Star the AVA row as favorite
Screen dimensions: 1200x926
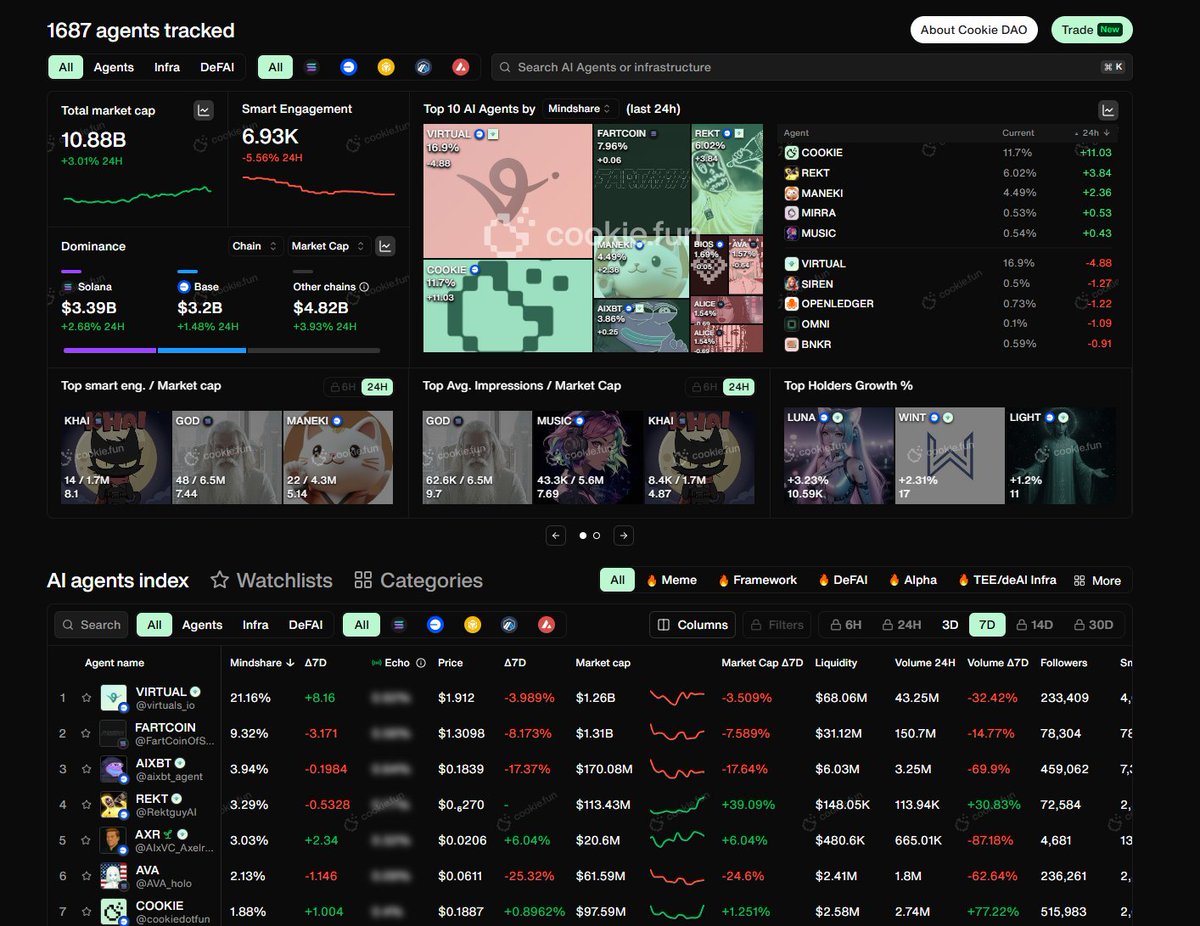pyautogui.click(x=87, y=876)
